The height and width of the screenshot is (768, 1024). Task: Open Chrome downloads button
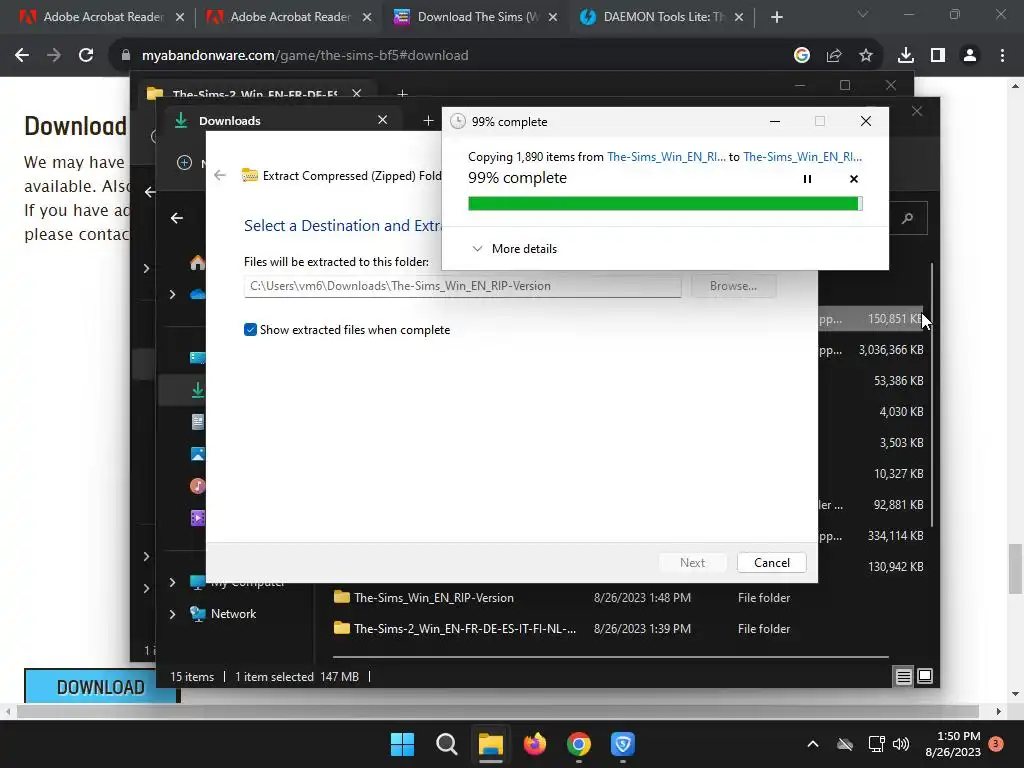tap(906, 56)
